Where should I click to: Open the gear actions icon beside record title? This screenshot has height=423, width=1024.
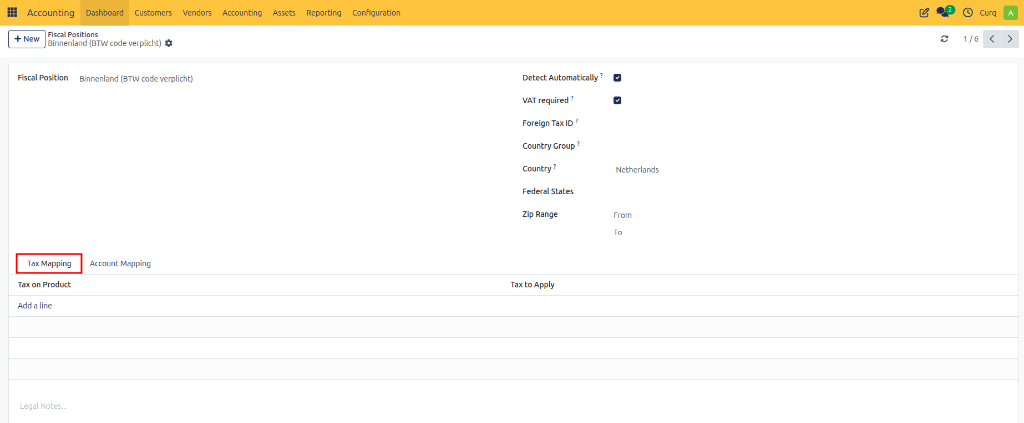pos(168,43)
